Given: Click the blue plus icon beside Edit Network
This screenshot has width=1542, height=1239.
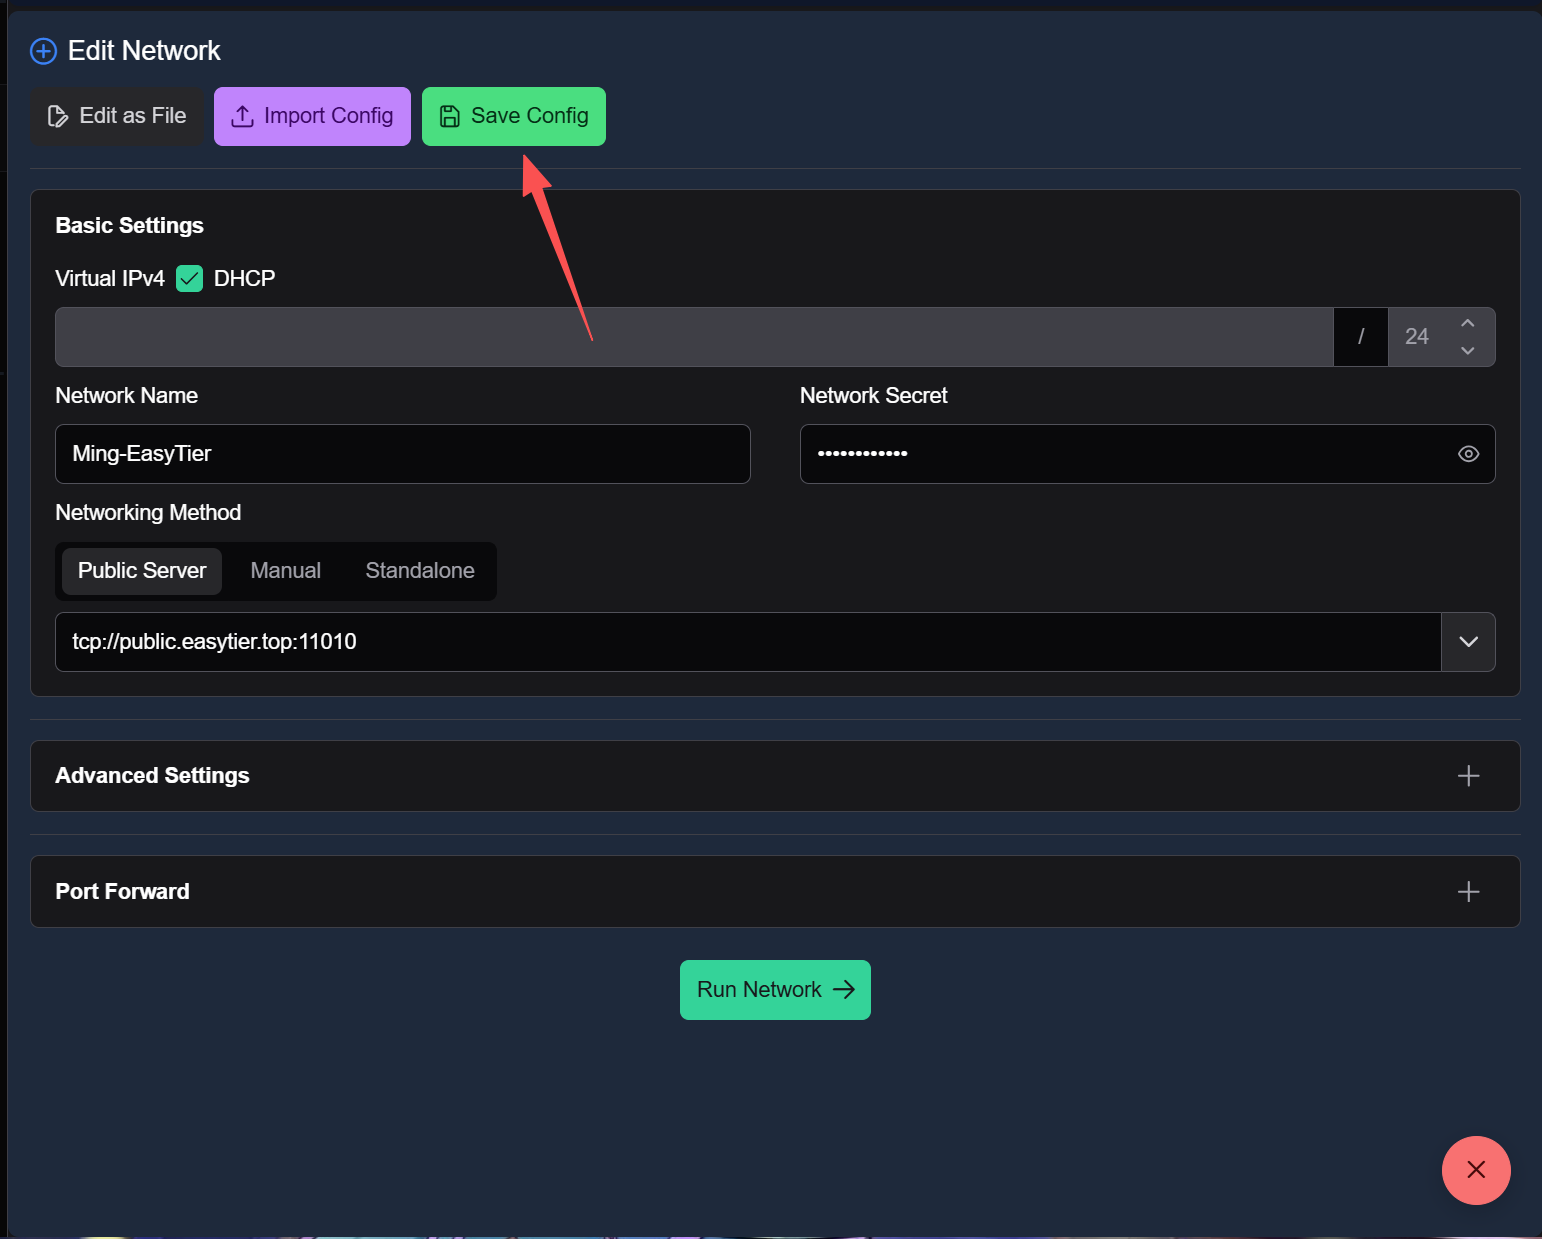Looking at the screenshot, I should 43,51.
